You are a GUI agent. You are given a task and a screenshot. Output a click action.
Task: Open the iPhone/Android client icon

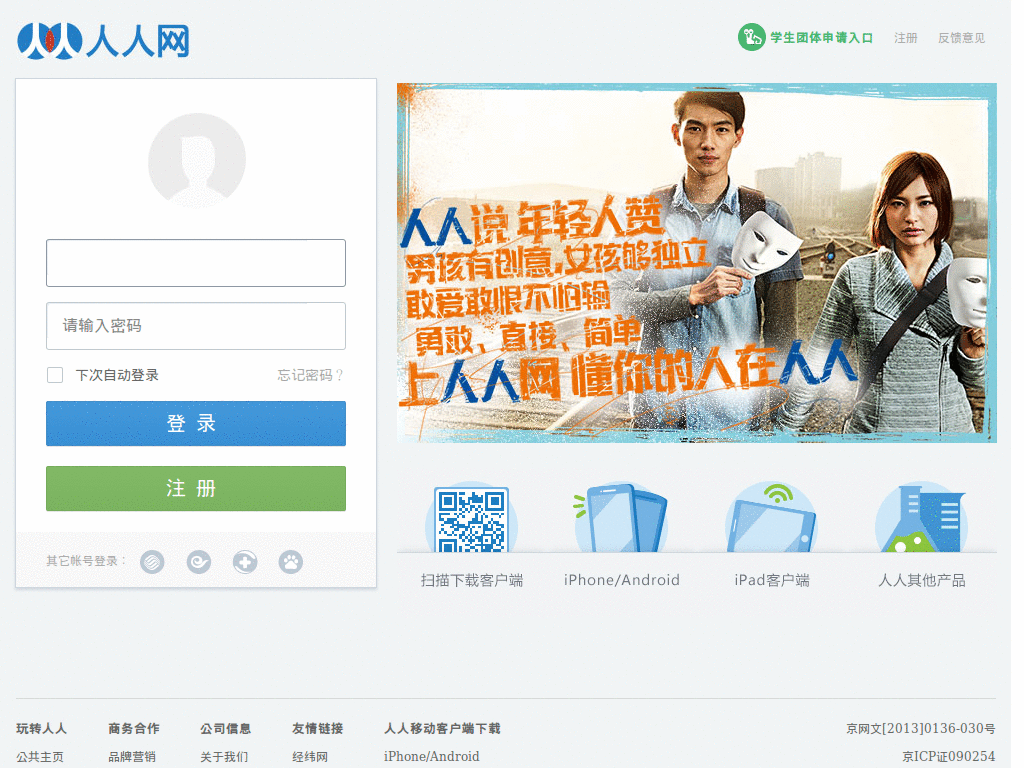click(x=621, y=518)
